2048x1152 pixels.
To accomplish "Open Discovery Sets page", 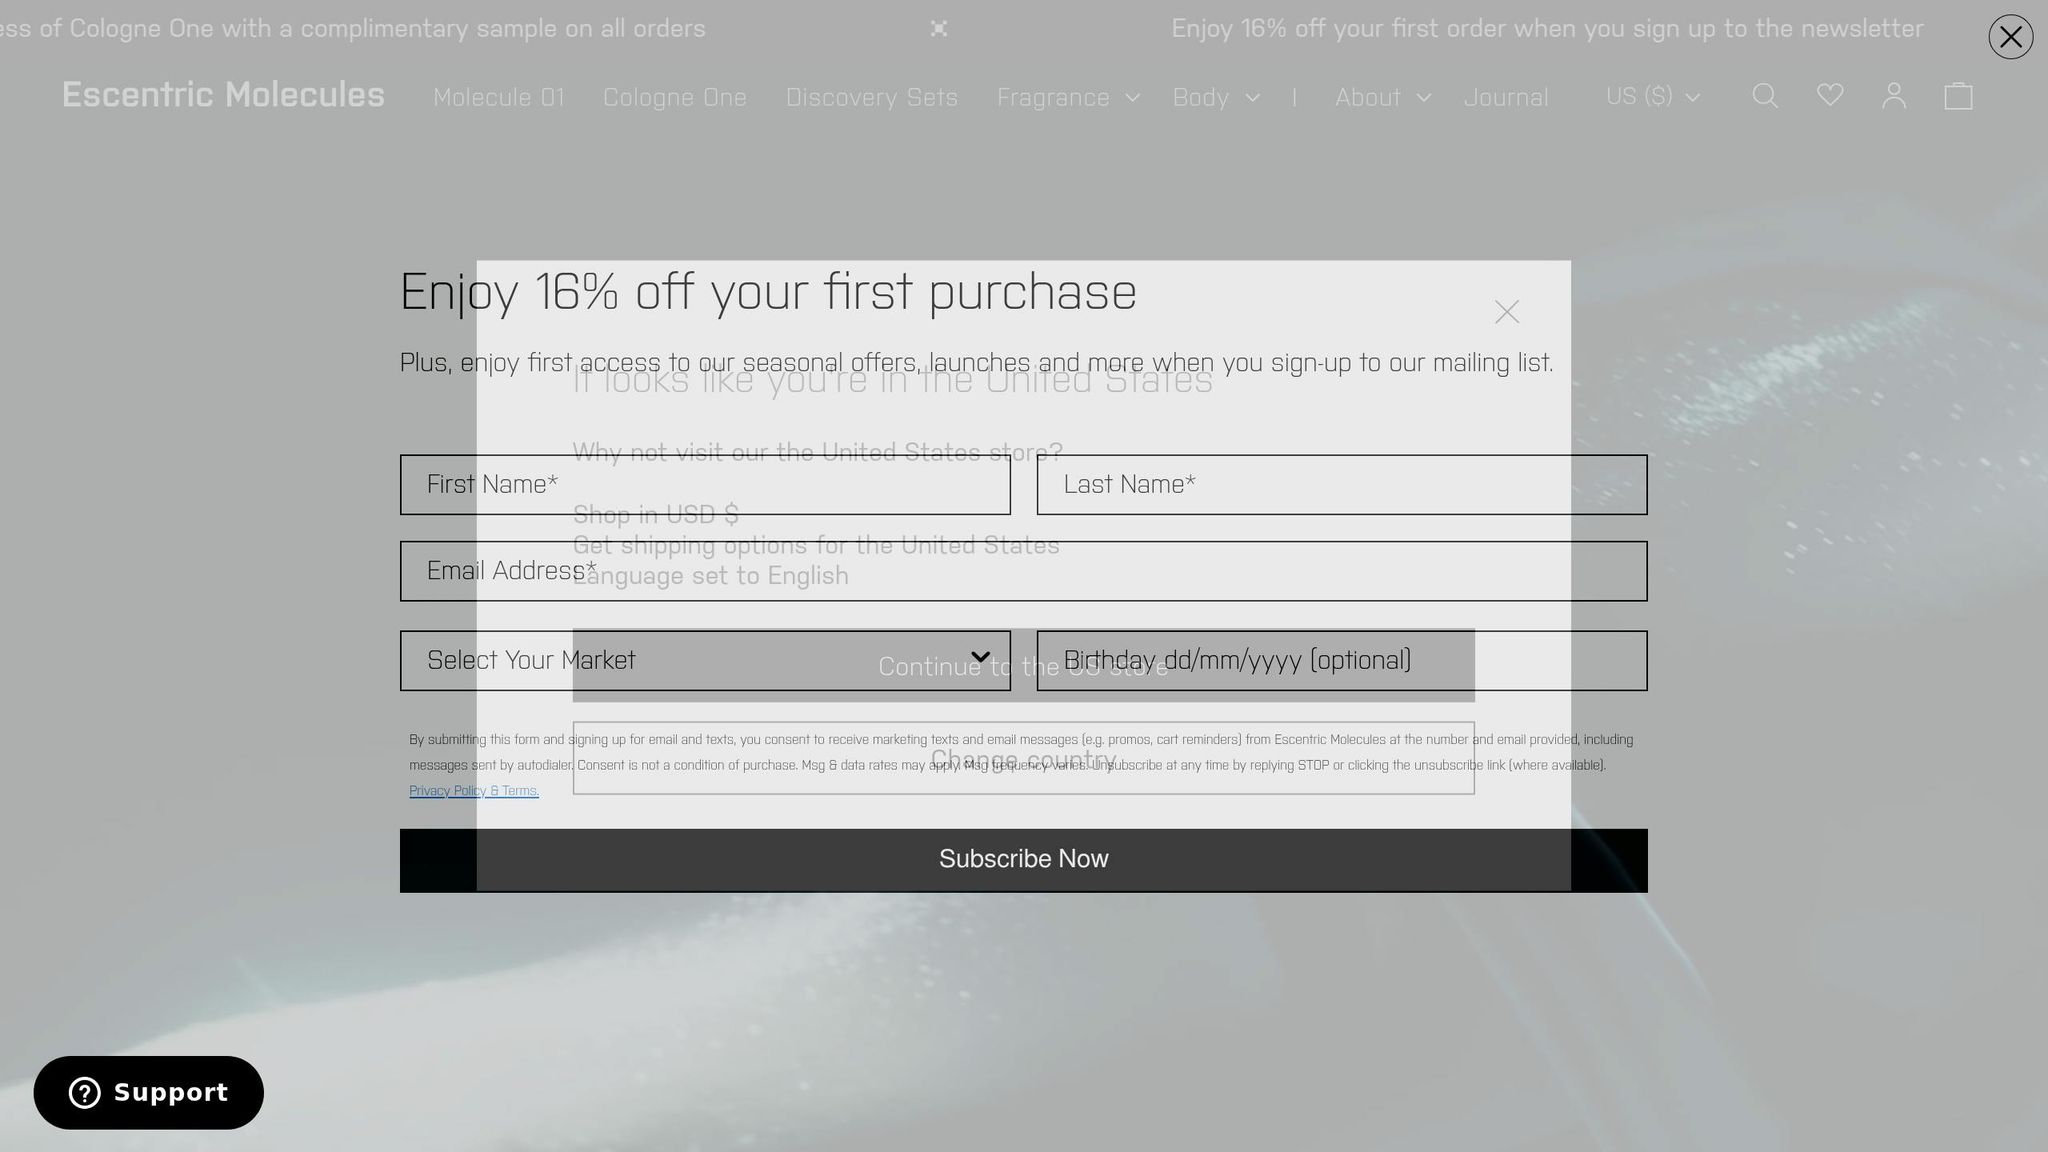I will (x=871, y=97).
